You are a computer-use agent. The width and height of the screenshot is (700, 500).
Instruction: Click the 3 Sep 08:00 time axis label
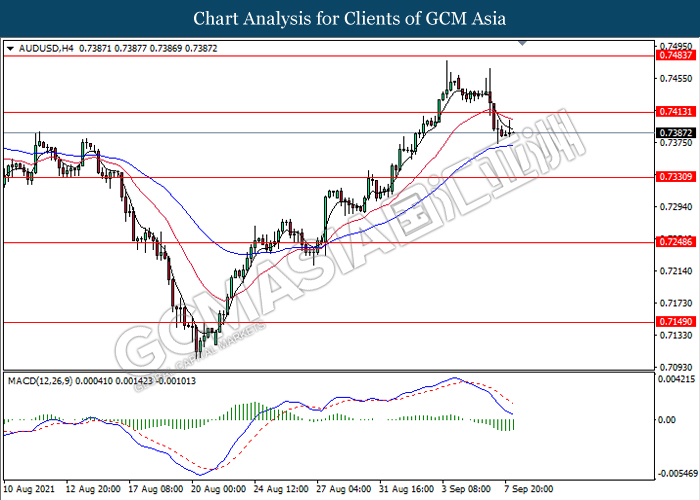coord(466,489)
